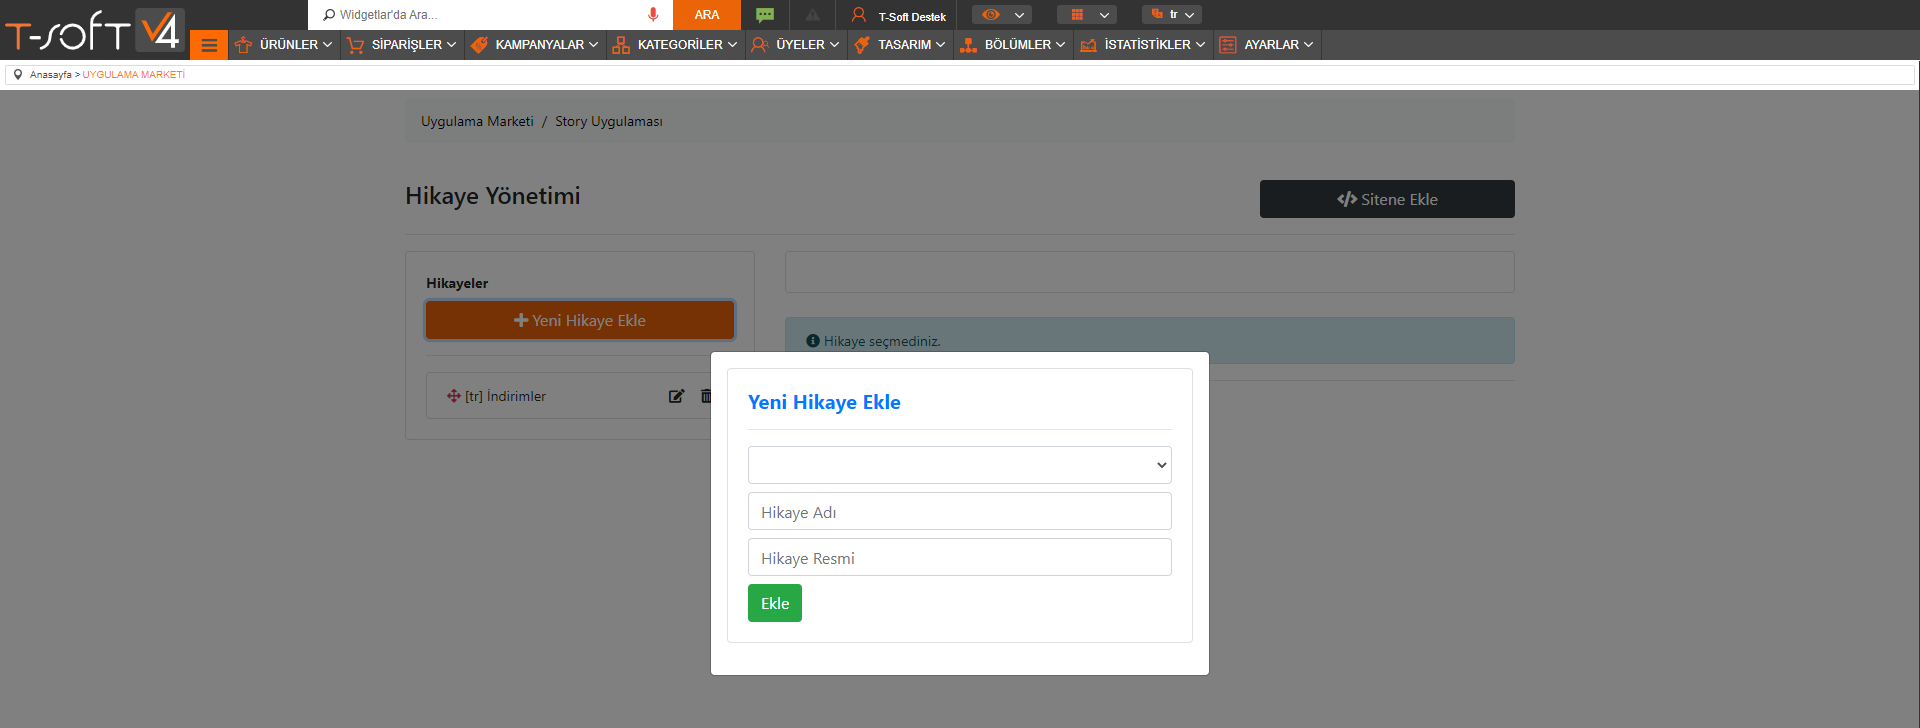Click the TASARIM paintbrush icon
The height and width of the screenshot is (728, 1920).
(862, 45)
